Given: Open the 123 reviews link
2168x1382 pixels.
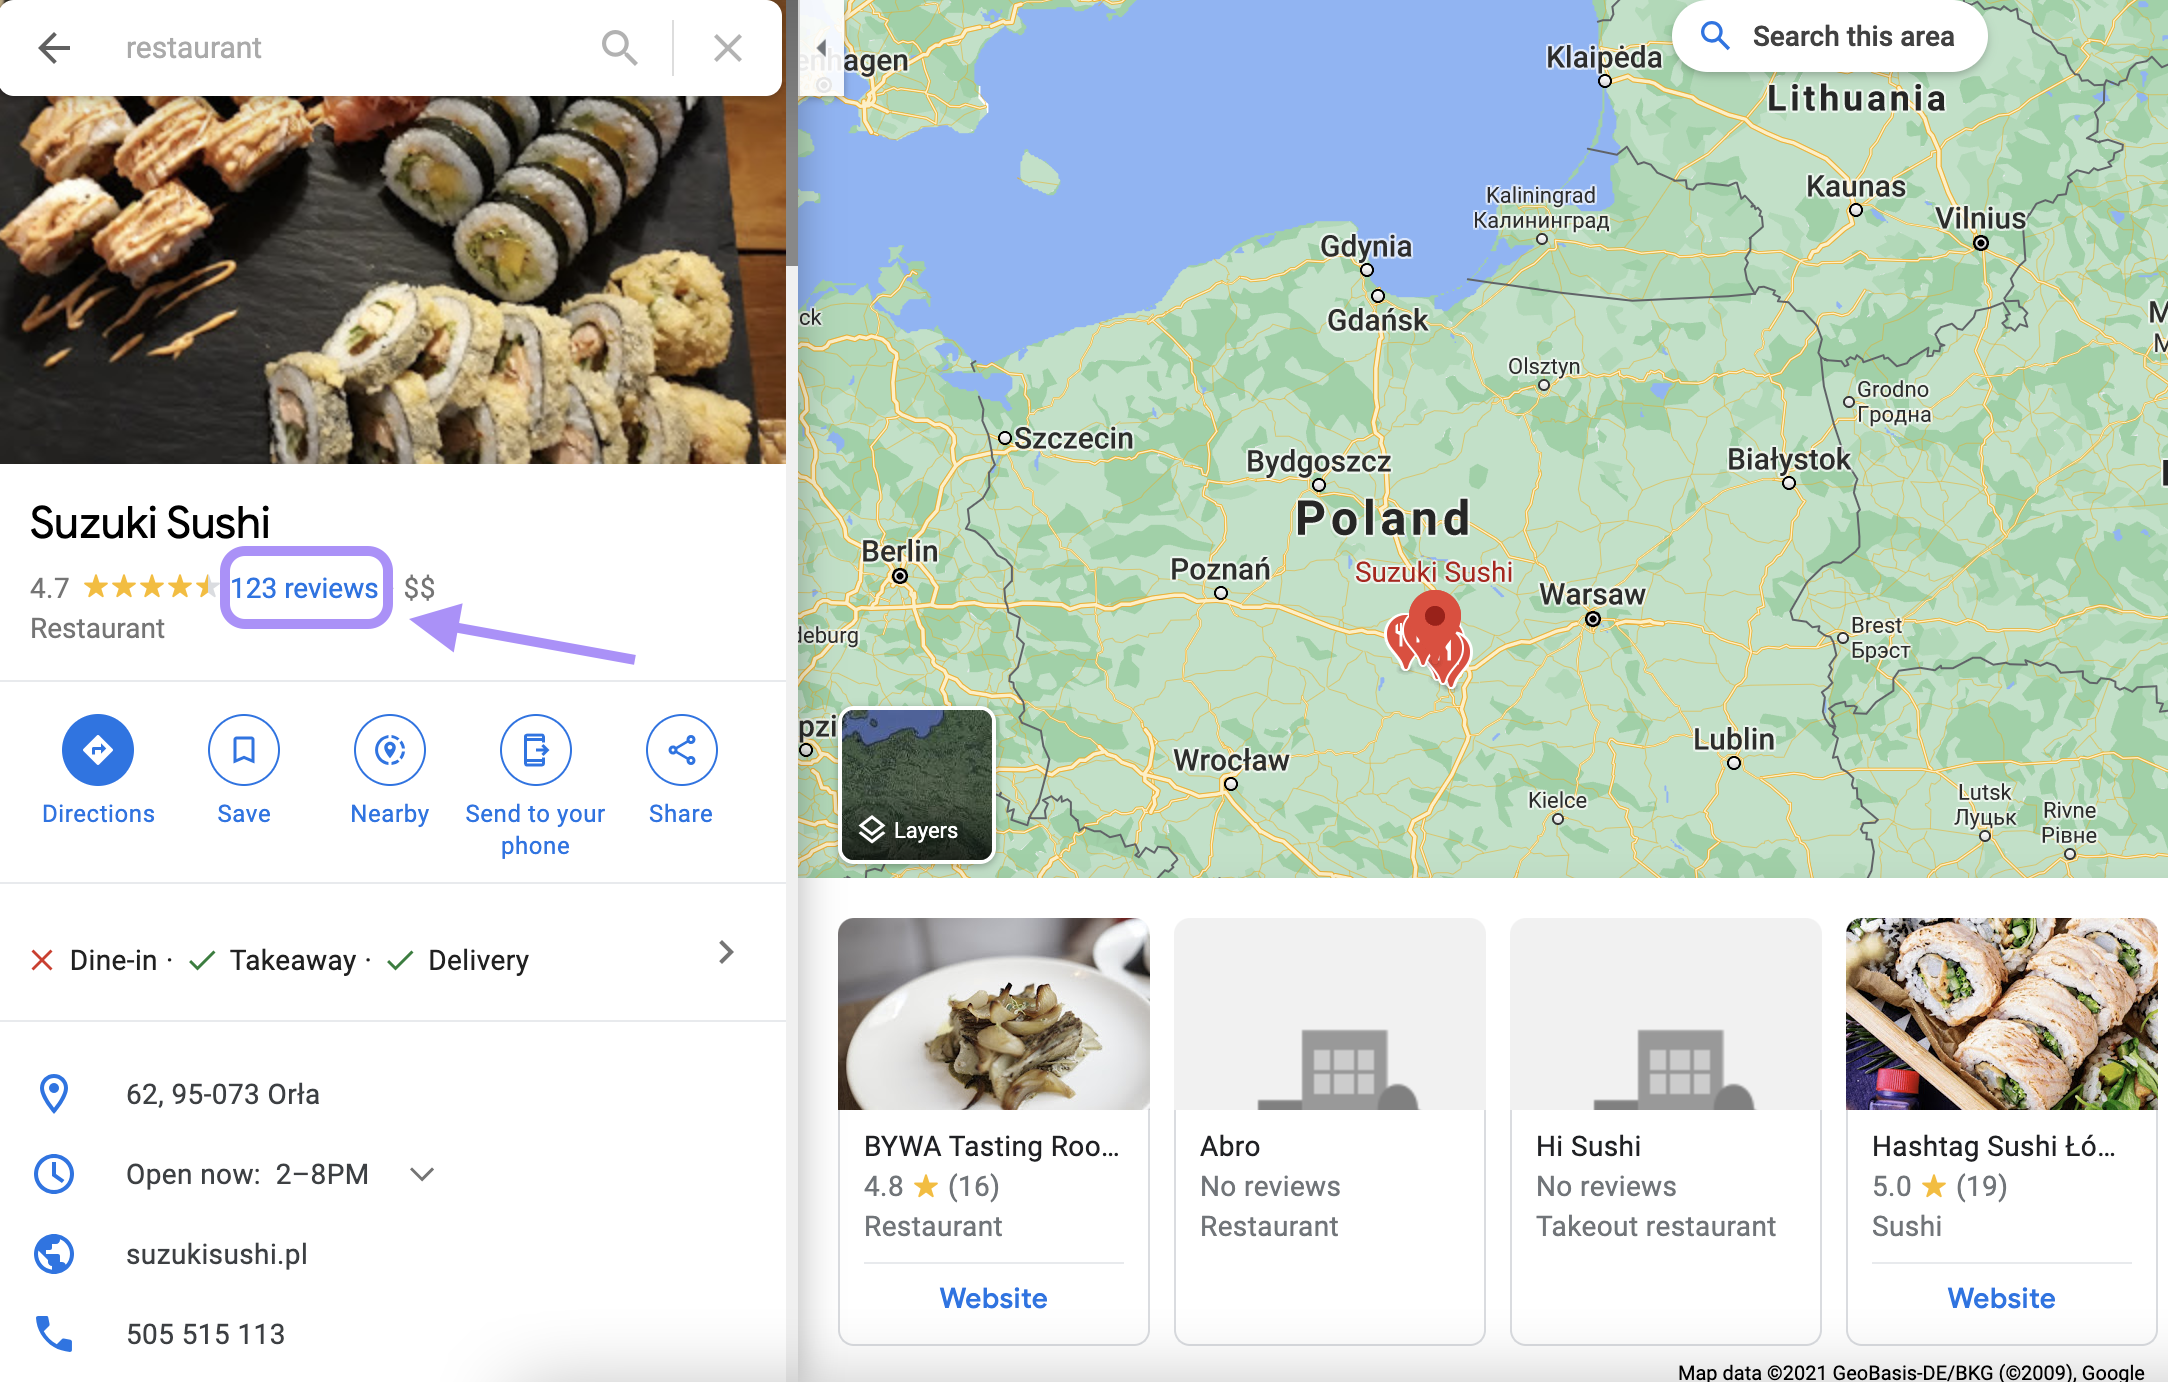Looking at the screenshot, I should [305, 588].
